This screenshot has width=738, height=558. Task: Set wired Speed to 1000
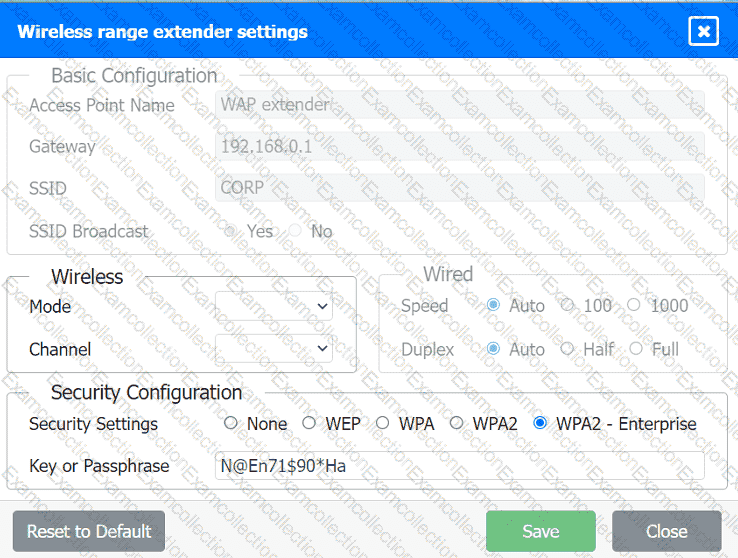pos(634,305)
